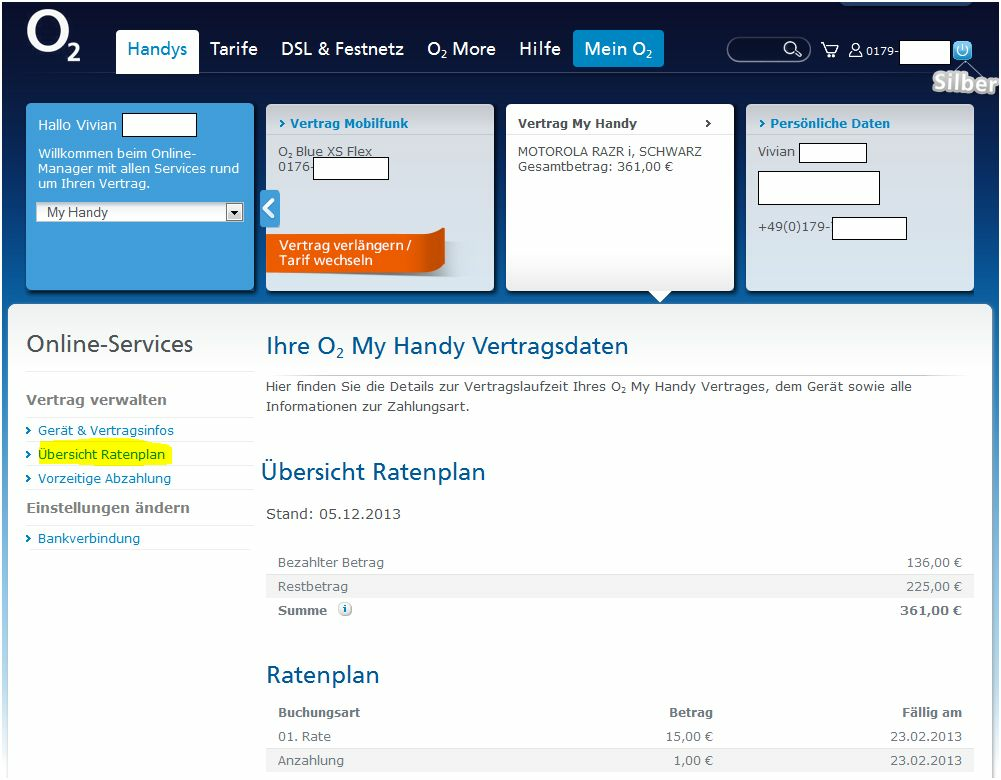Click the Anzahlung amount 1,00 €
The height and width of the screenshot is (780, 1001).
pos(693,760)
